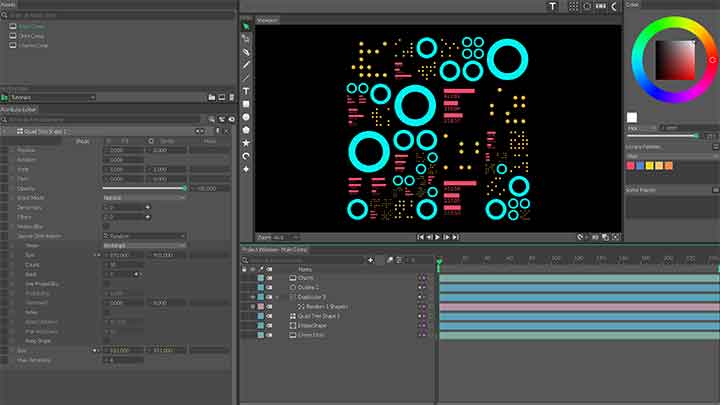Open the Blend Mode dropdown

pyautogui.click(x=144, y=198)
